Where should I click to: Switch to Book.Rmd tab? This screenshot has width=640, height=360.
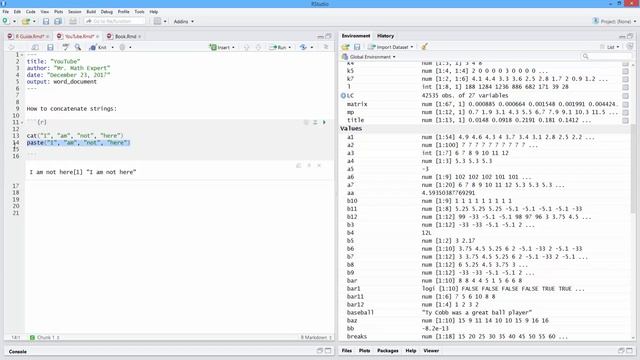coord(124,36)
